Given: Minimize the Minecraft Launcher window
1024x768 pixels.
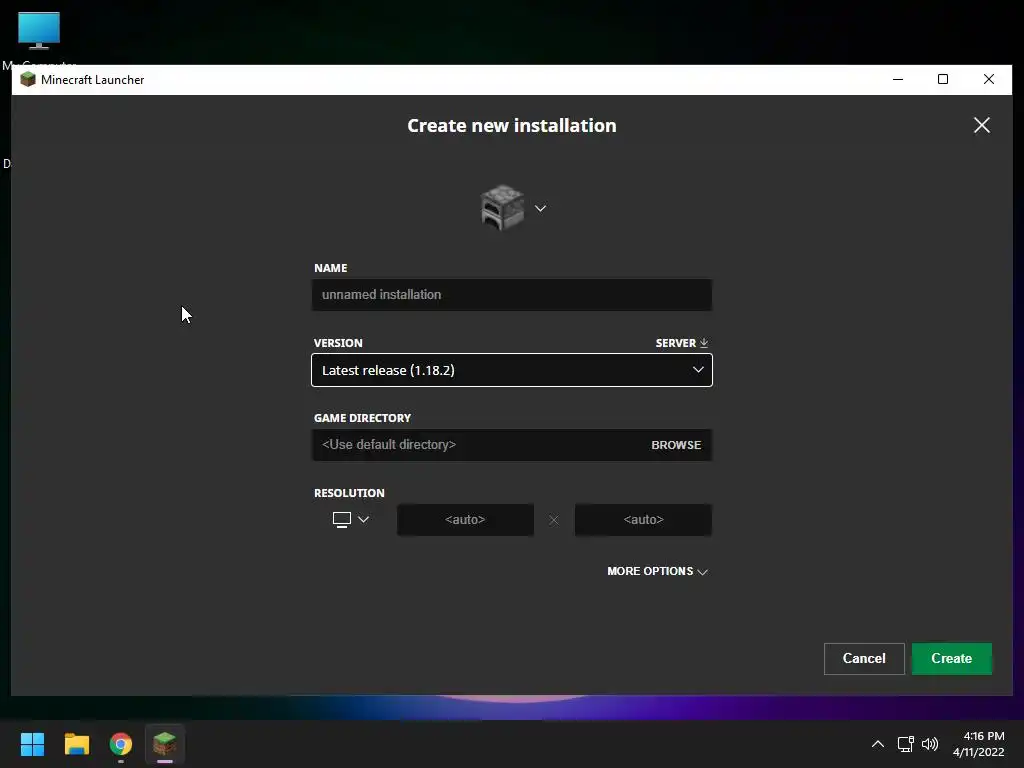Looking at the screenshot, I should coord(898,79).
